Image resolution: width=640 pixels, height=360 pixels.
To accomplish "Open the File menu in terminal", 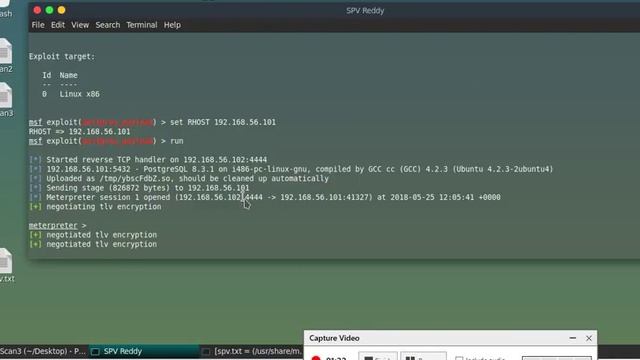I will point(38,25).
